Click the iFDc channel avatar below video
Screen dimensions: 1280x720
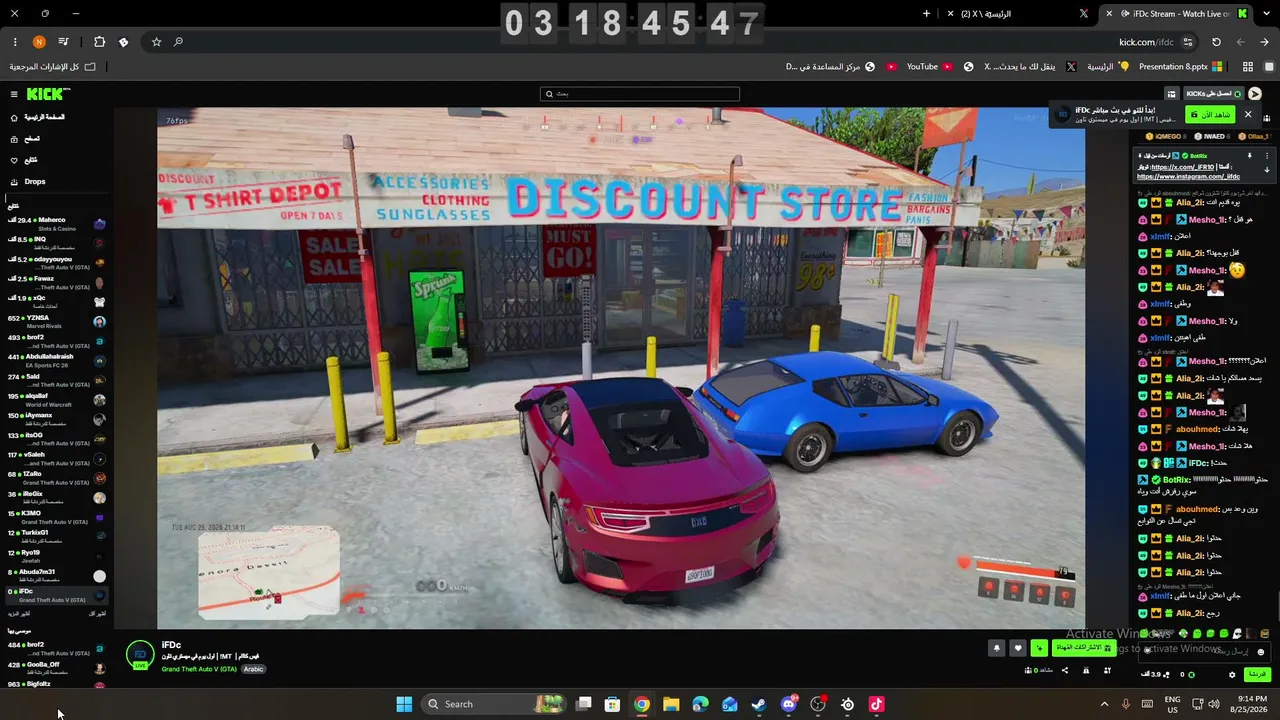pyautogui.click(x=140, y=656)
